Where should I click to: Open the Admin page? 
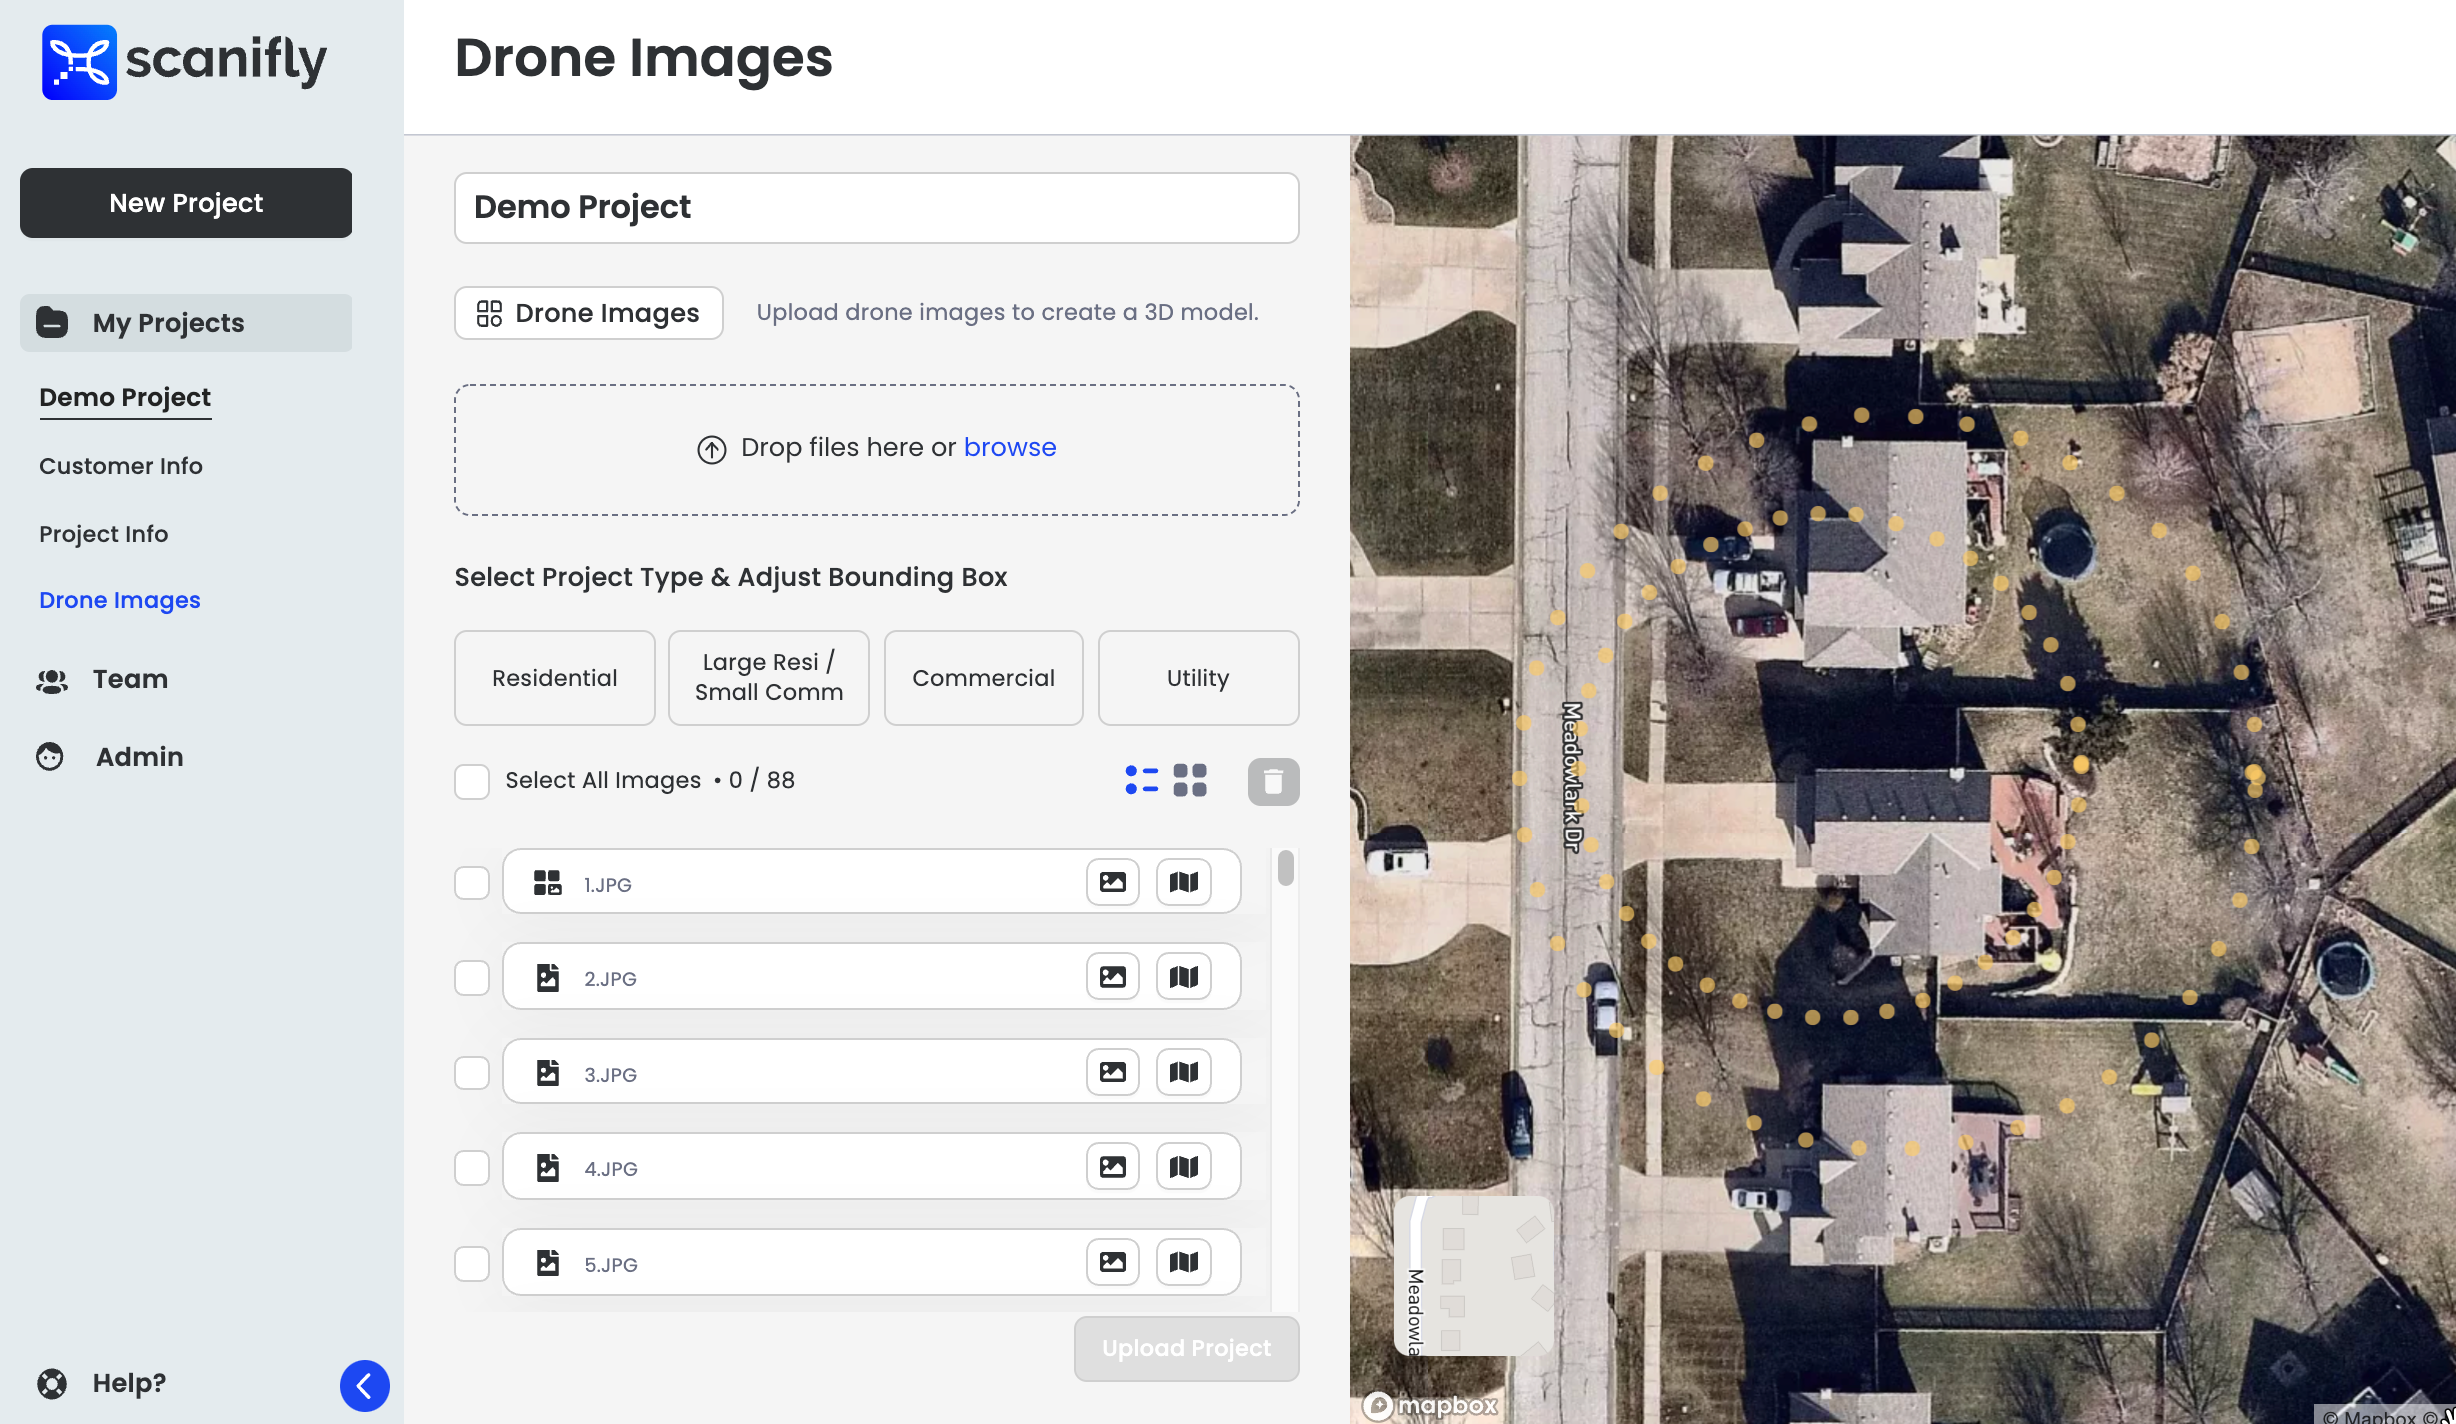(x=140, y=757)
